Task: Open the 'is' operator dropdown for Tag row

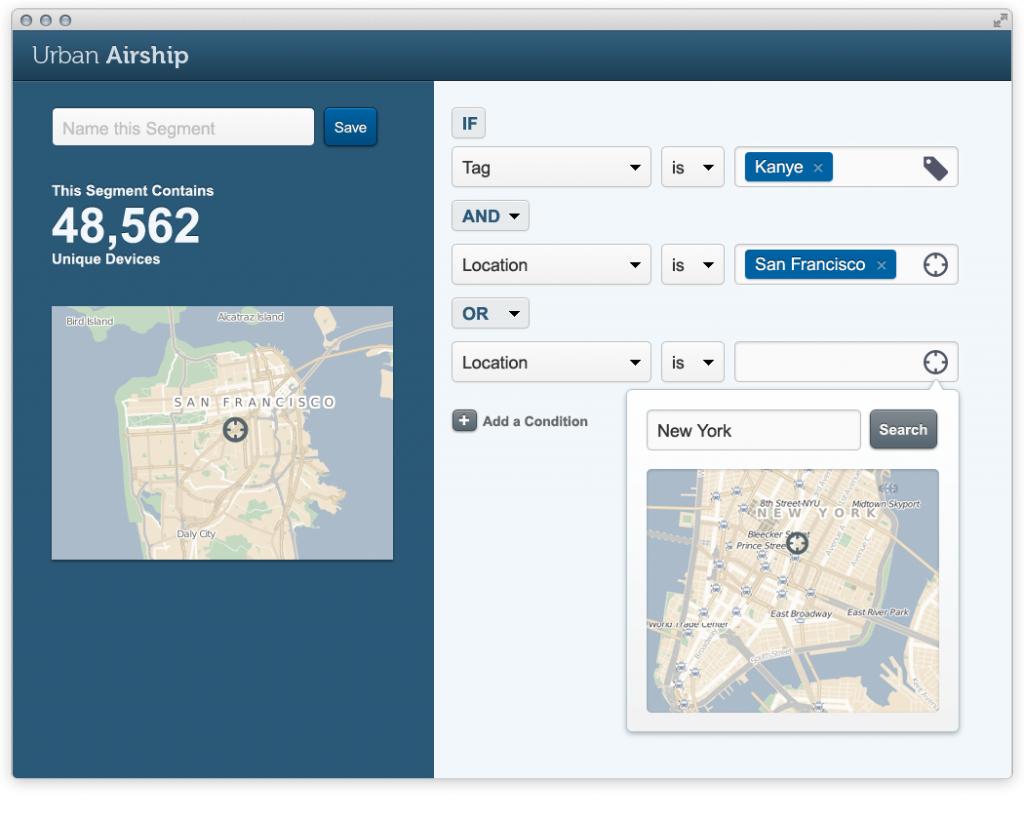Action: point(692,167)
